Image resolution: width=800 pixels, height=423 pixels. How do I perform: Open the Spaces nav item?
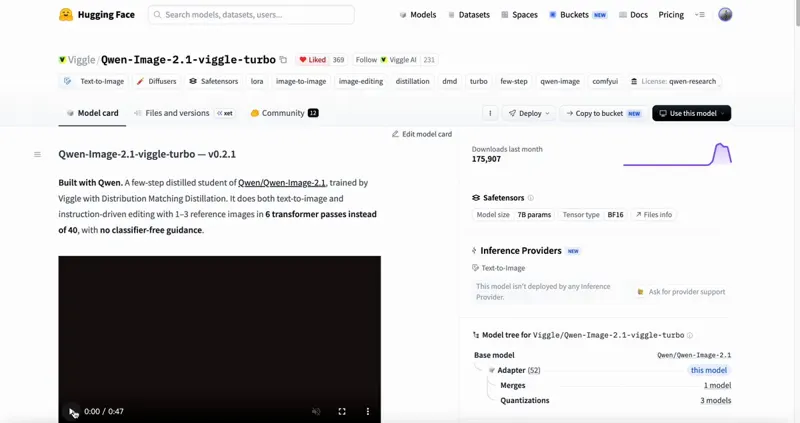click(519, 15)
